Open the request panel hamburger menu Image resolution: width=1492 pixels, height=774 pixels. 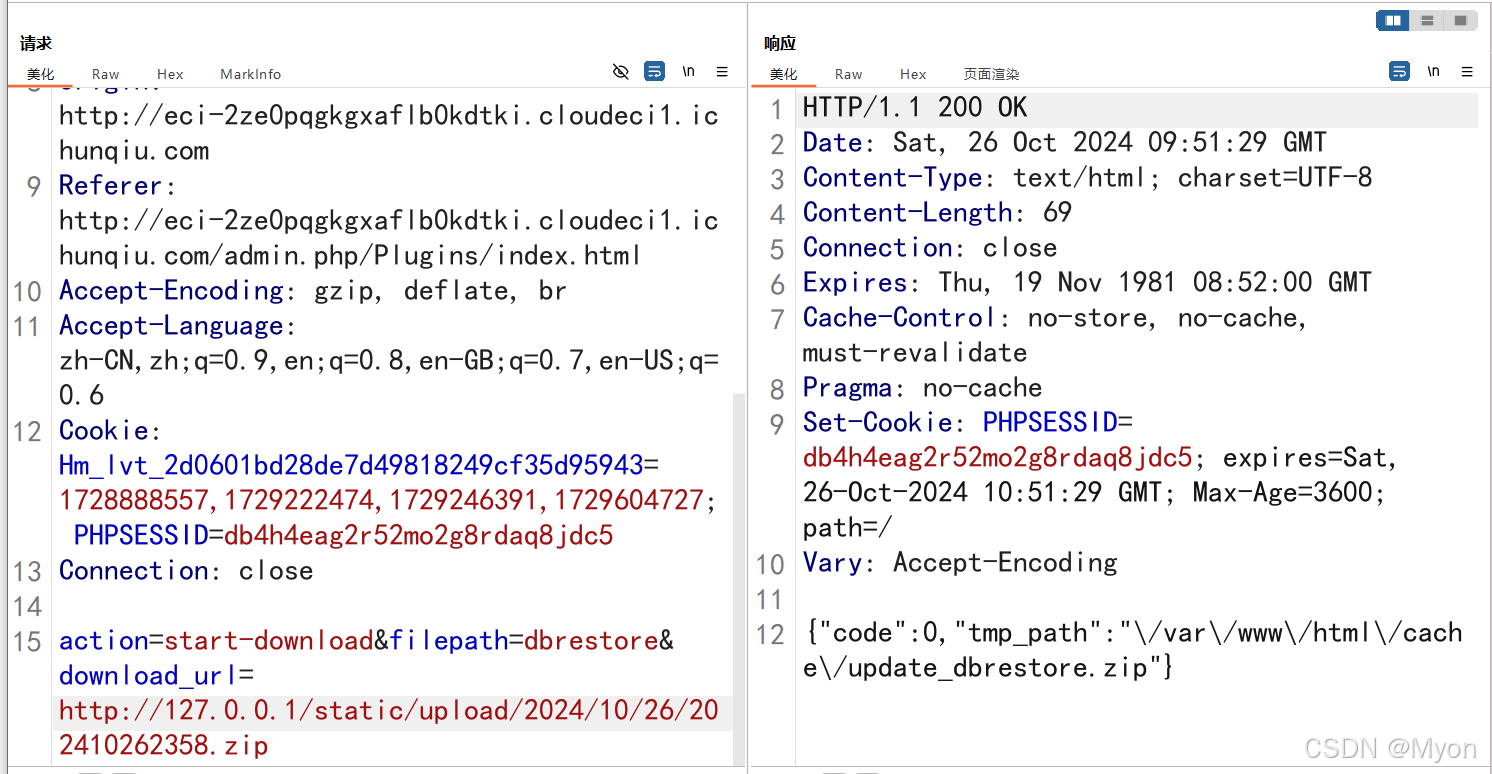[x=722, y=72]
